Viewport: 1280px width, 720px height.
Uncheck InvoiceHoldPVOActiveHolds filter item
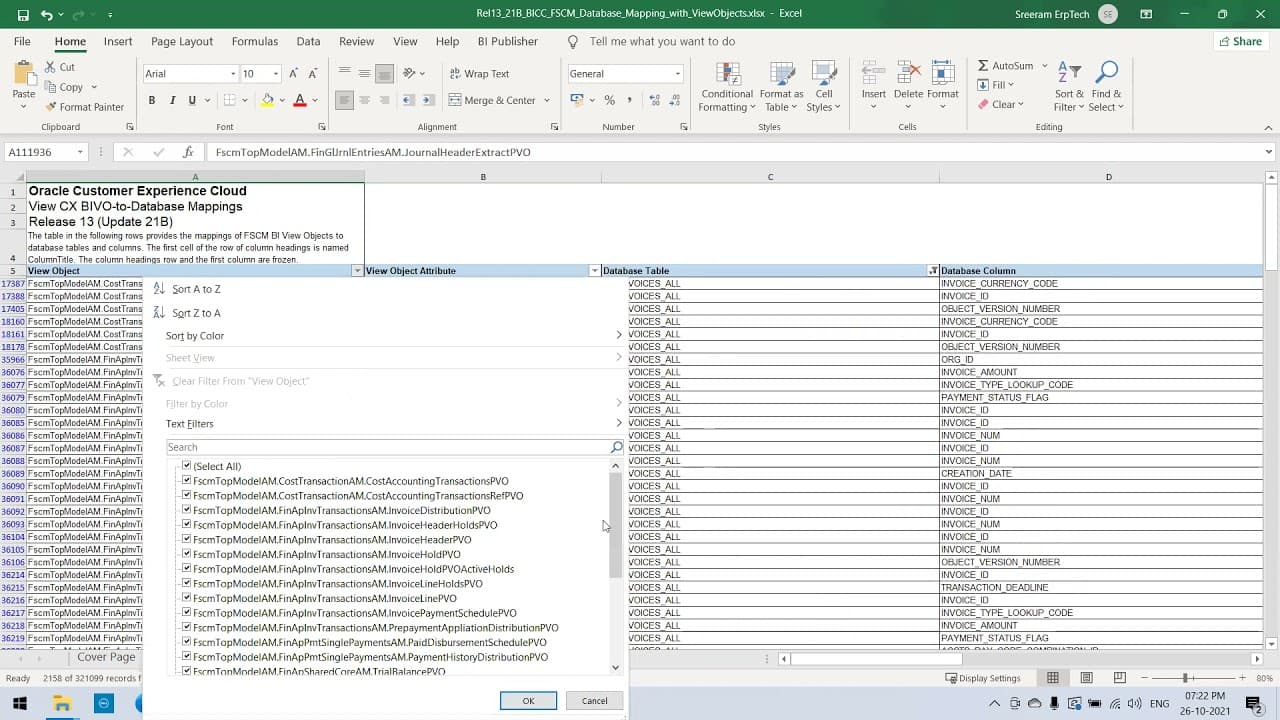pos(186,569)
